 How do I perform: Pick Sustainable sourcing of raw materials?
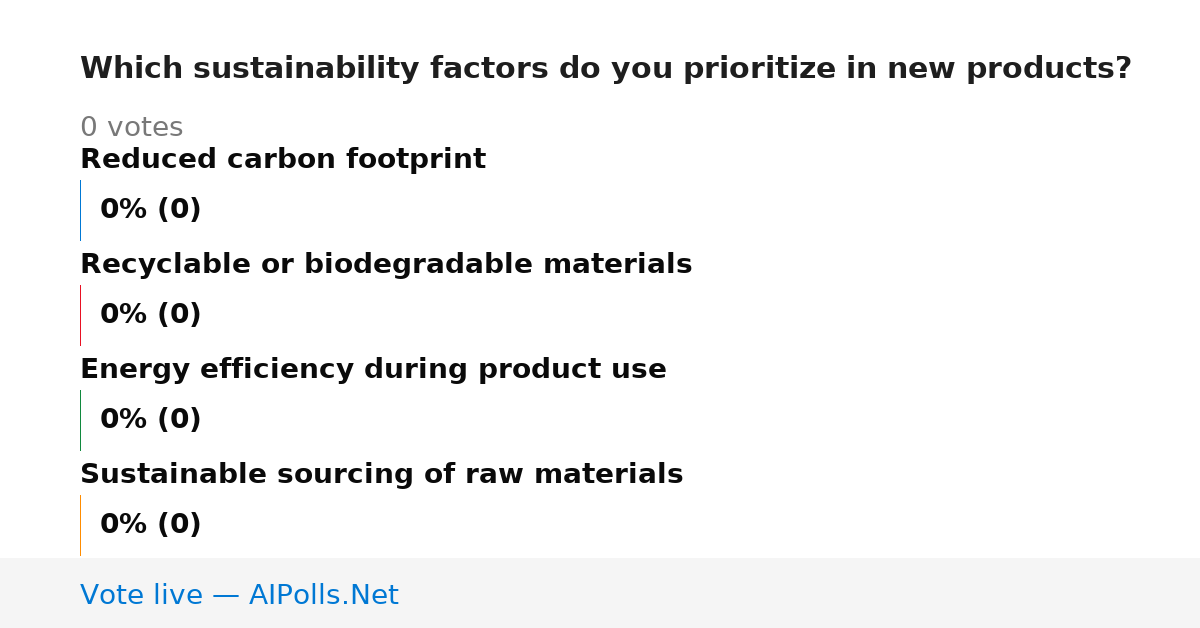(381, 475)
